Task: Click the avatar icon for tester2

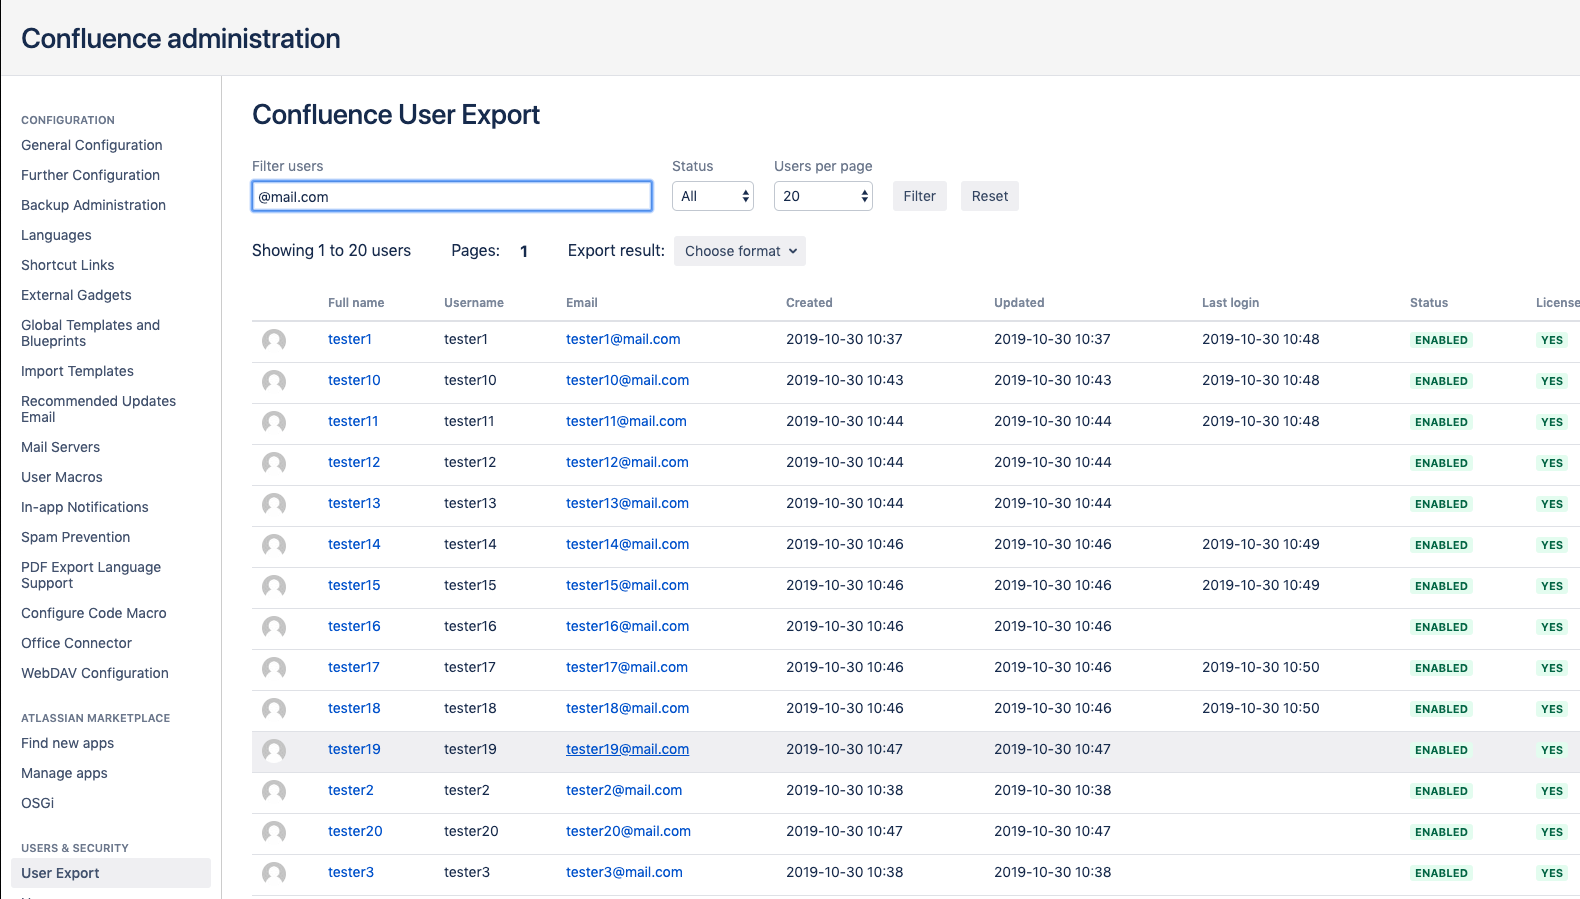Action: click(274, 791)
